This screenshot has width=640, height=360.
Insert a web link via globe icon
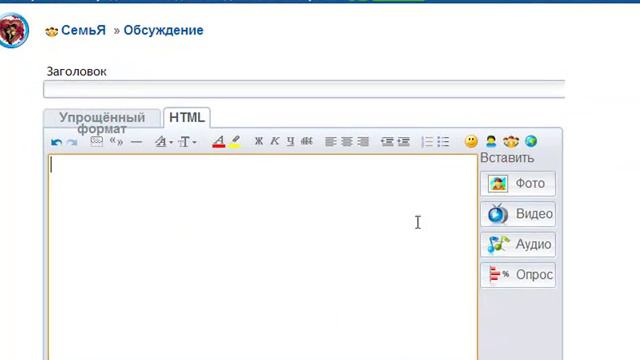(531, 141)
